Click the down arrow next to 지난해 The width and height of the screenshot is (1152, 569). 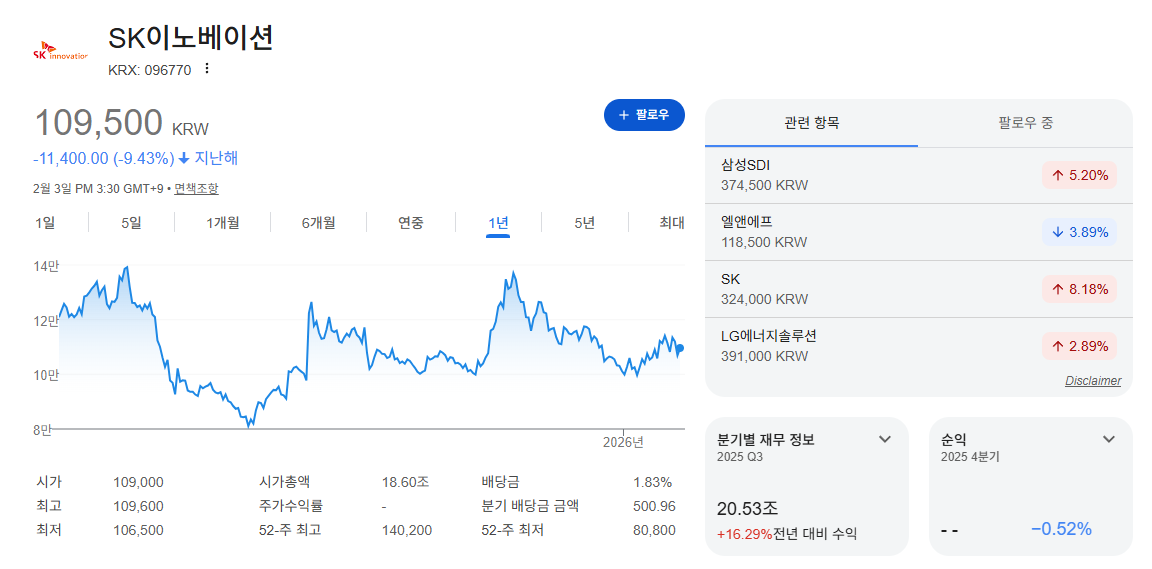[184, 159]
